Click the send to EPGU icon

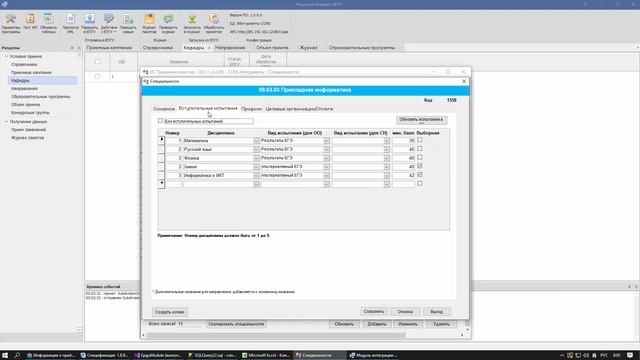(90, 23)
